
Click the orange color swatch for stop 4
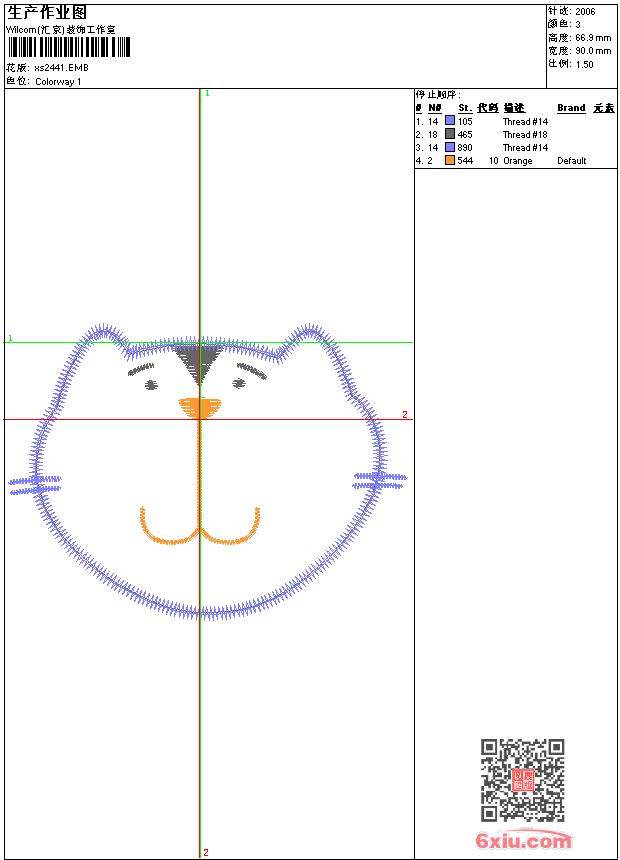tap(450, 160)
